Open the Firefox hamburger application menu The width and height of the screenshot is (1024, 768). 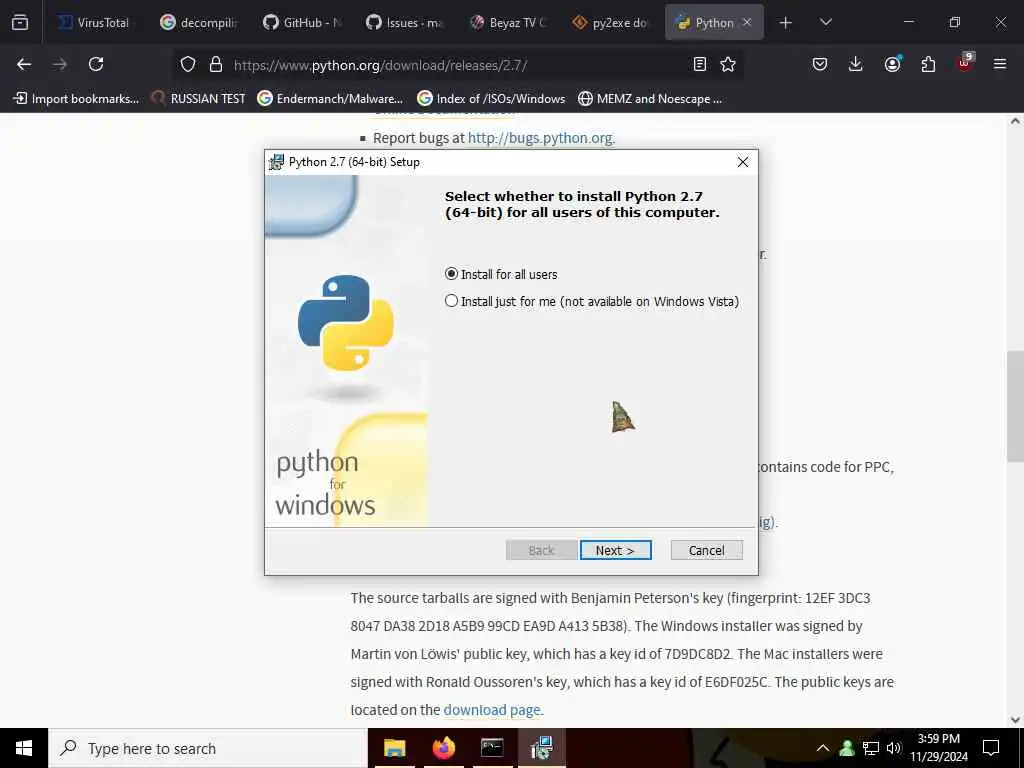pos(1000,64)
